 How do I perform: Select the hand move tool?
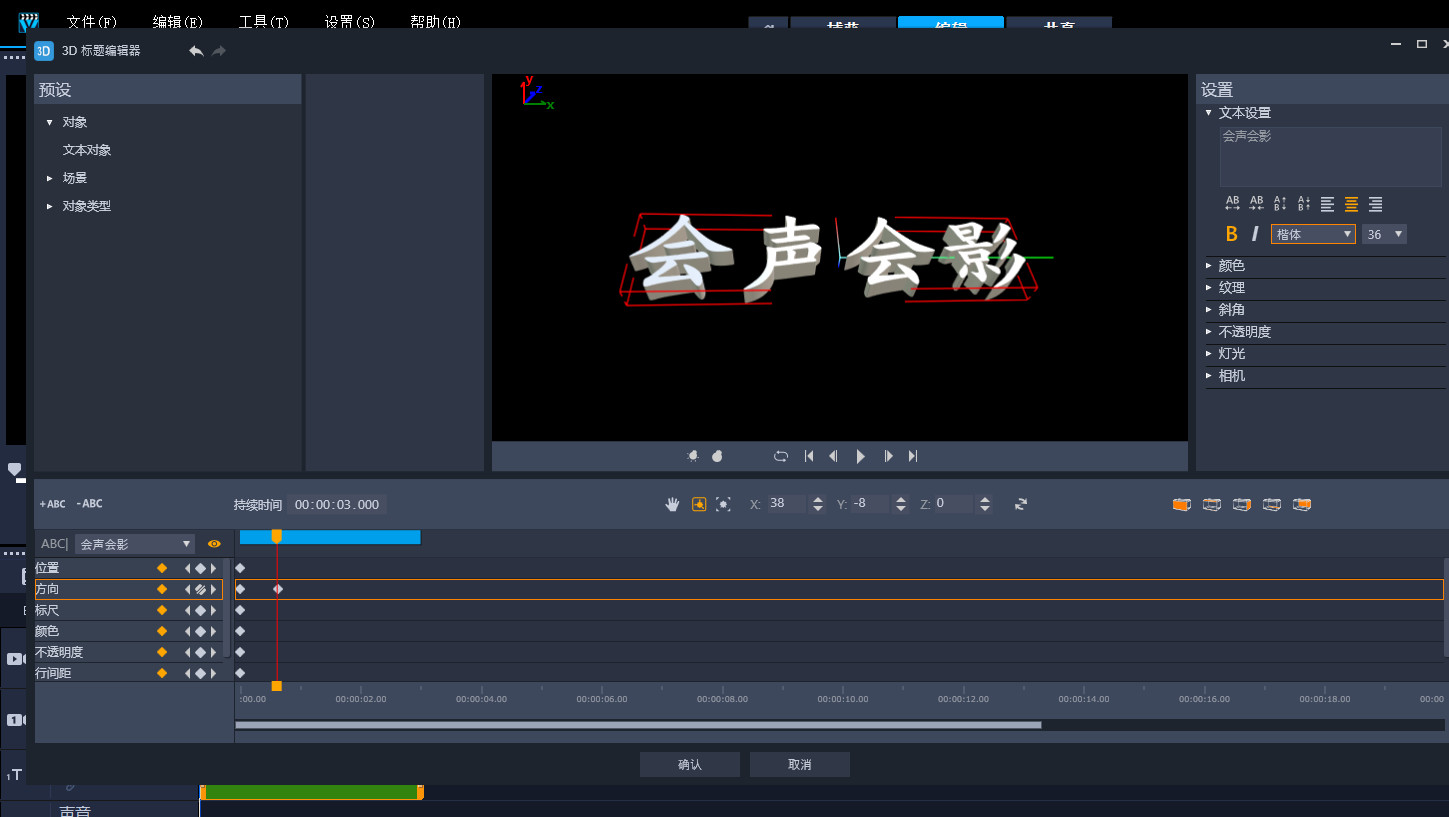(x=673, y=504)
